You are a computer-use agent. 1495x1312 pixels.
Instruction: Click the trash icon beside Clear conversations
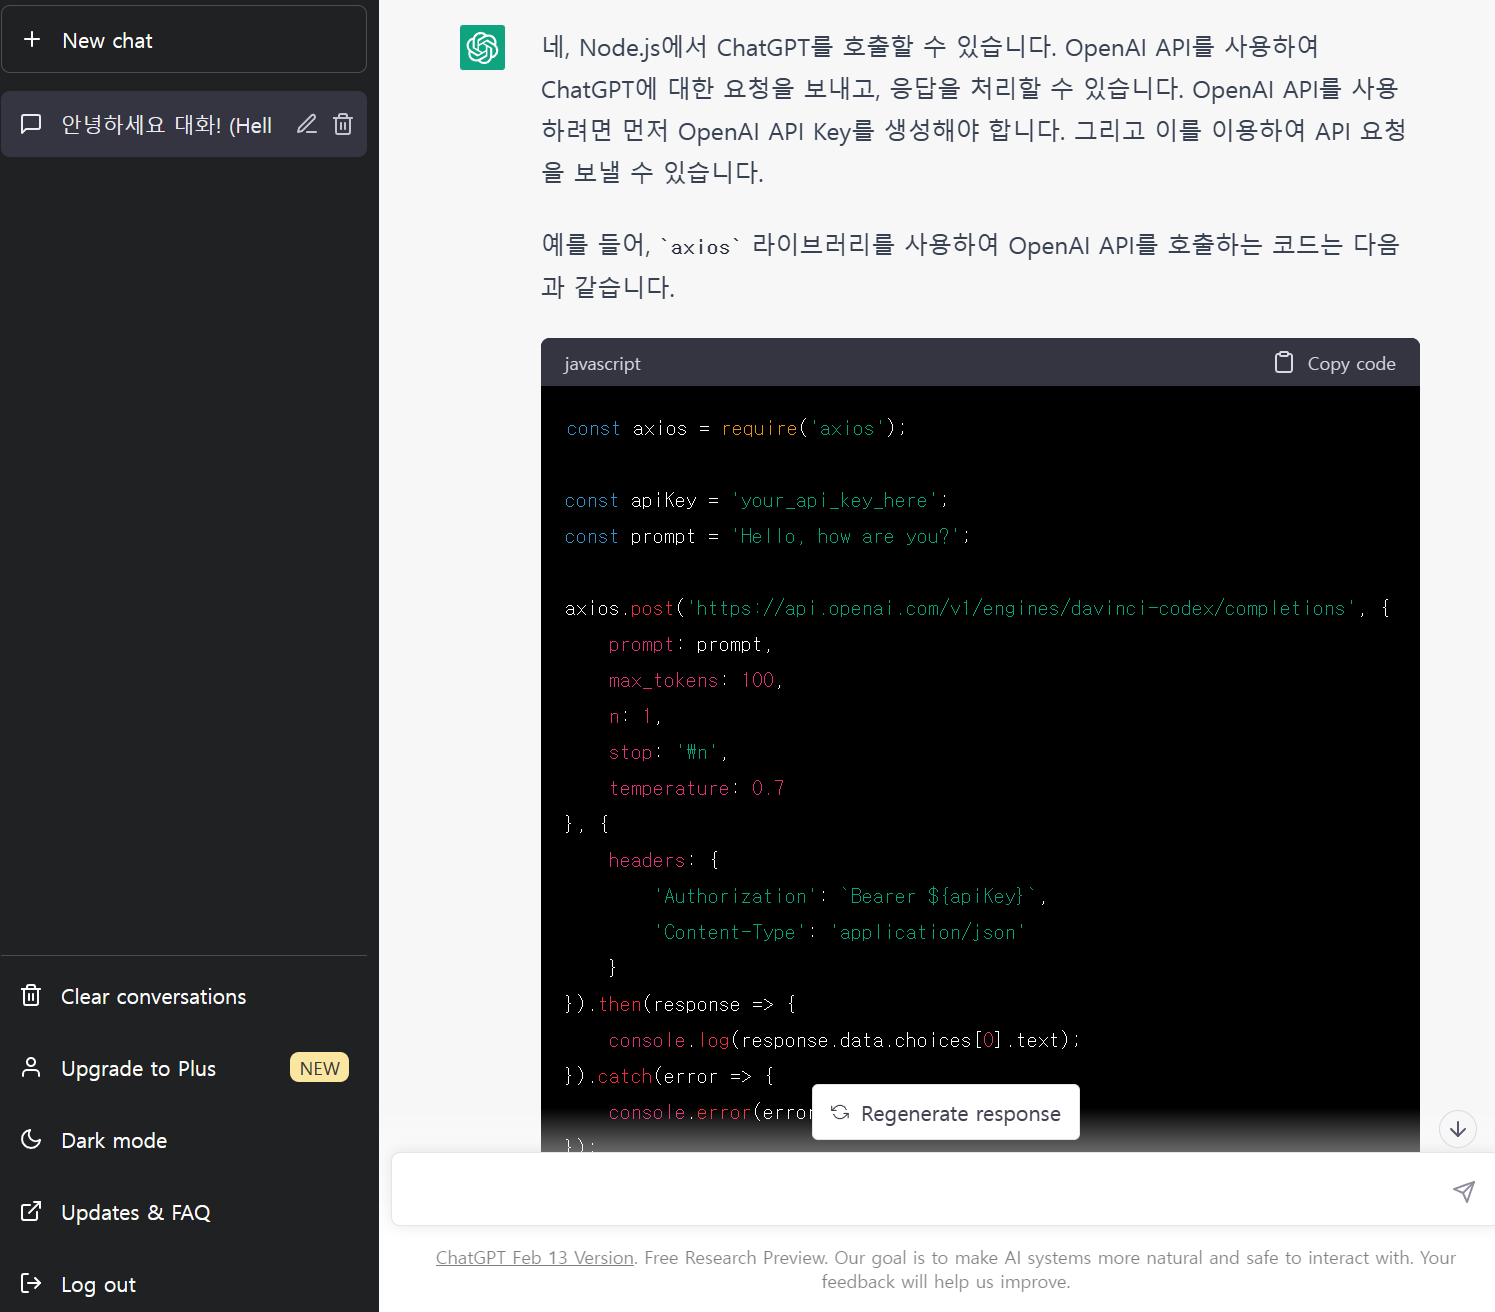click(31, 995)
